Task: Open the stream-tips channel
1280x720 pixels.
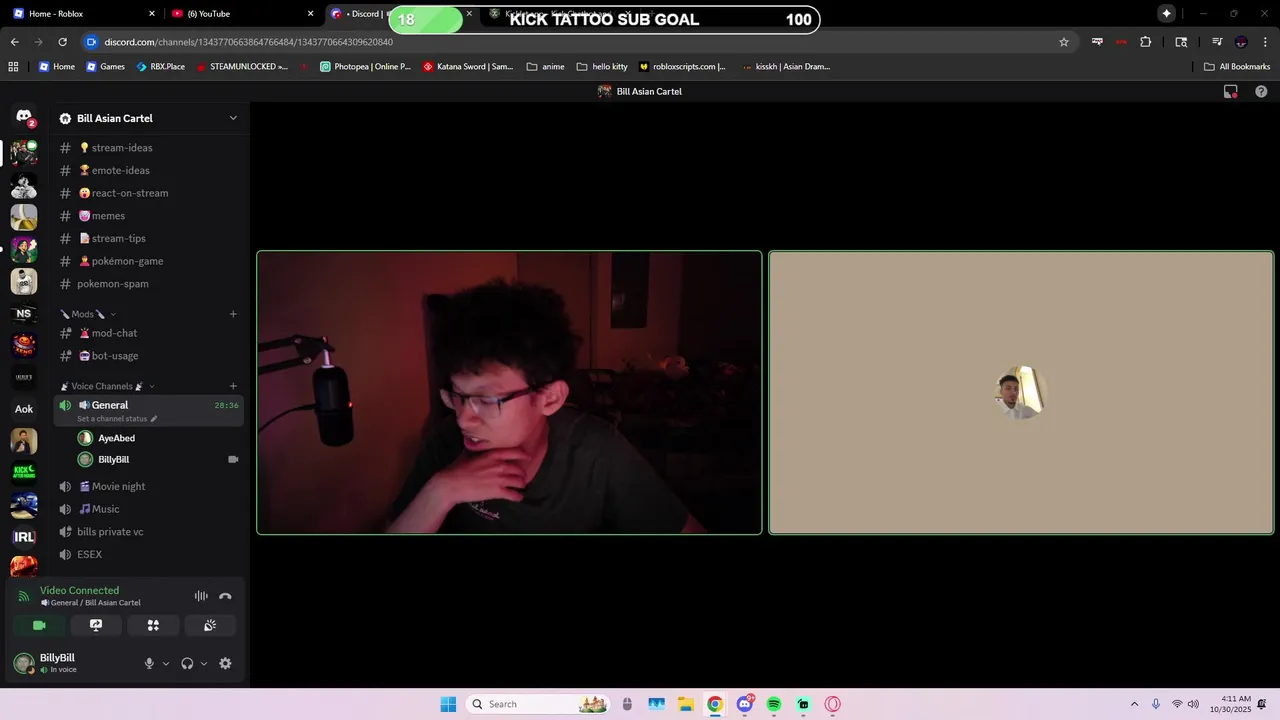Action: pyautogui.click(x=149, y=238)
